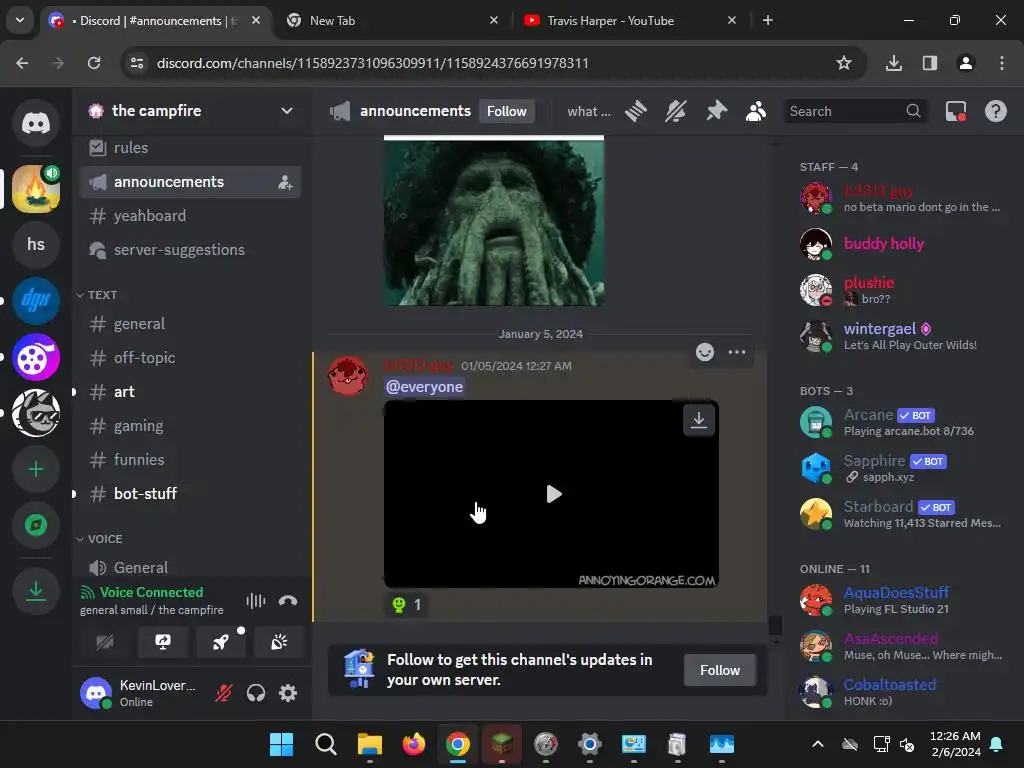Open Firefox from the taskbar
The image size is (1024, 768).
coord(414,744)
